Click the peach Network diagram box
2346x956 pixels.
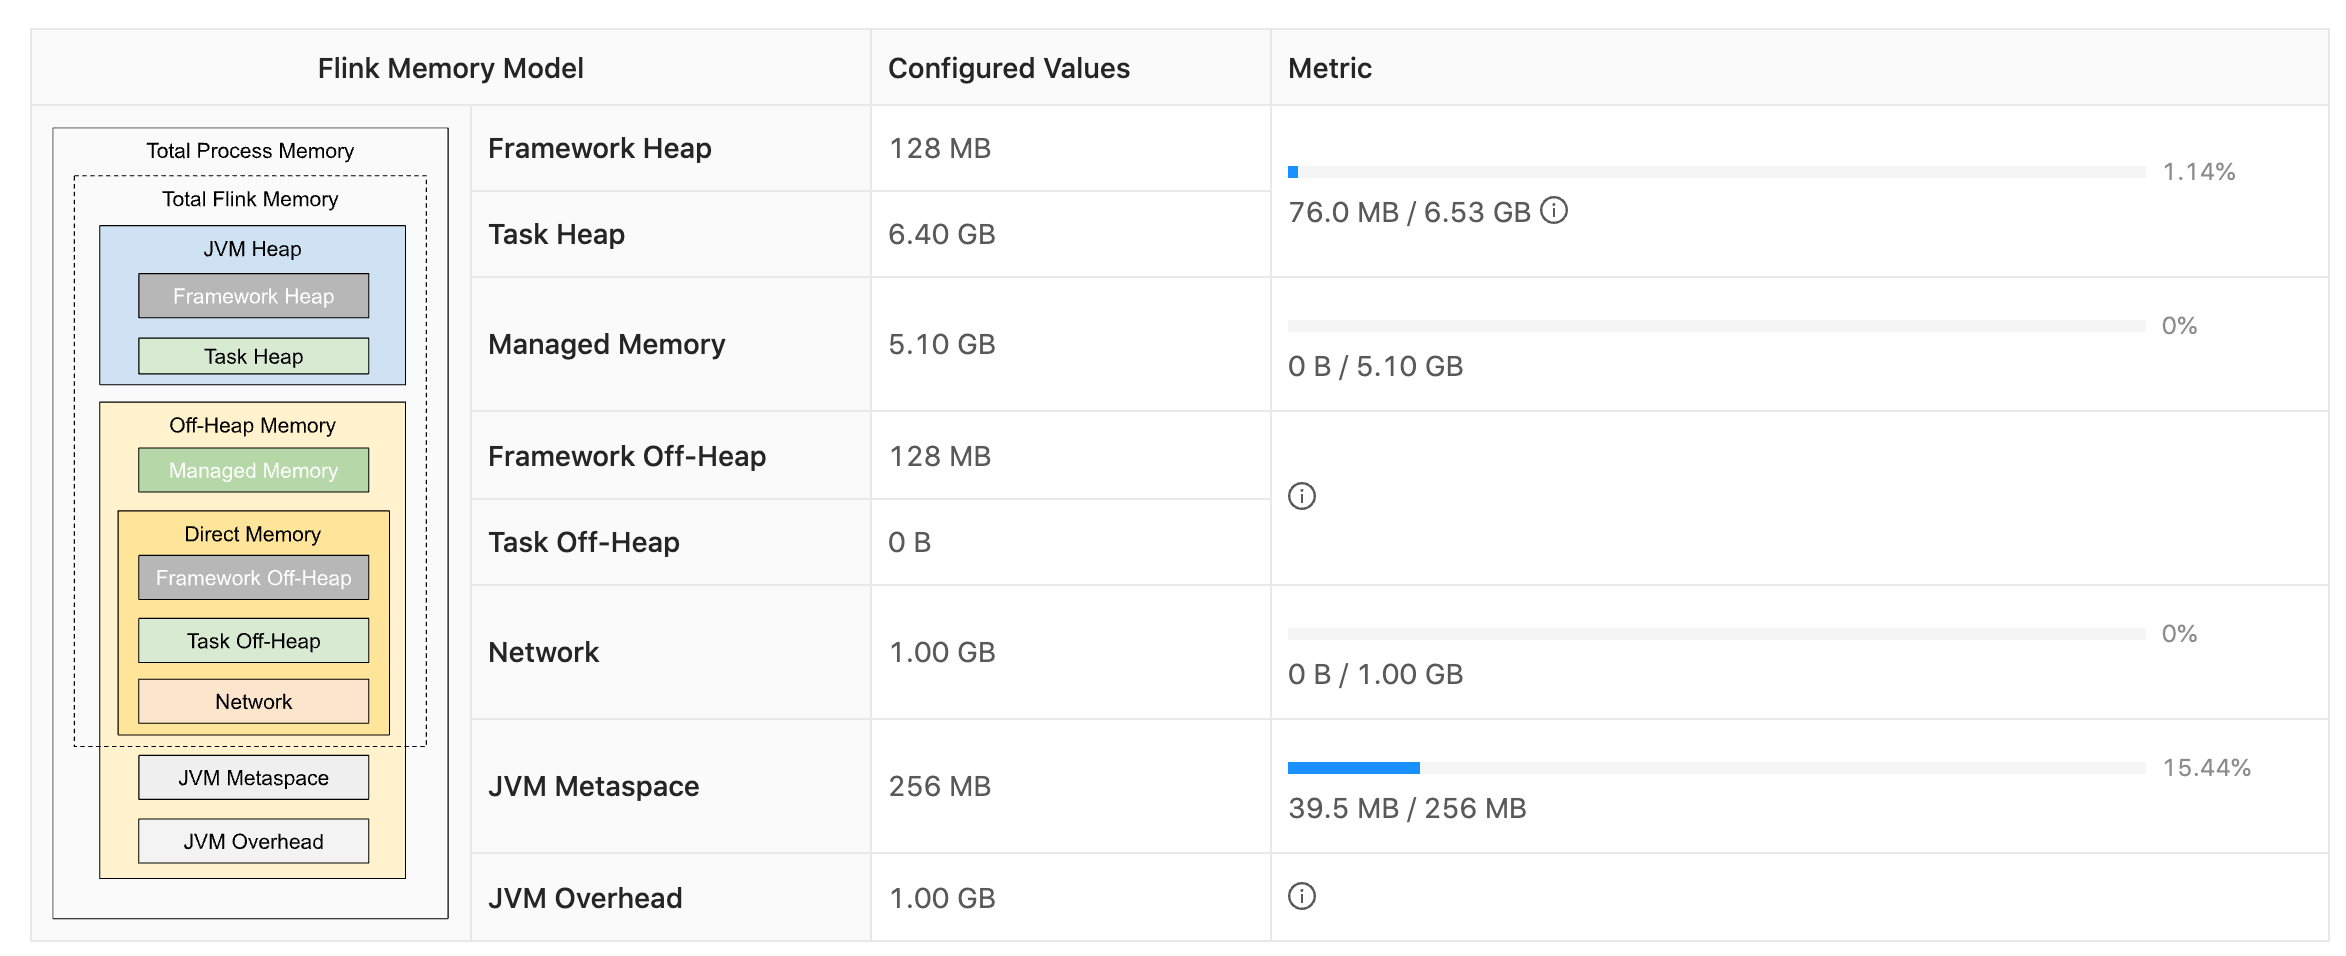coord(253,702)
